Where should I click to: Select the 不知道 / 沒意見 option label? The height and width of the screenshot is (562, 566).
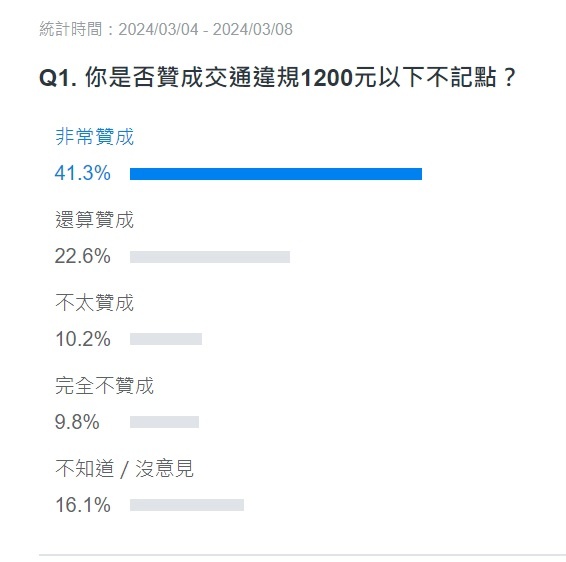coord(125,469)
